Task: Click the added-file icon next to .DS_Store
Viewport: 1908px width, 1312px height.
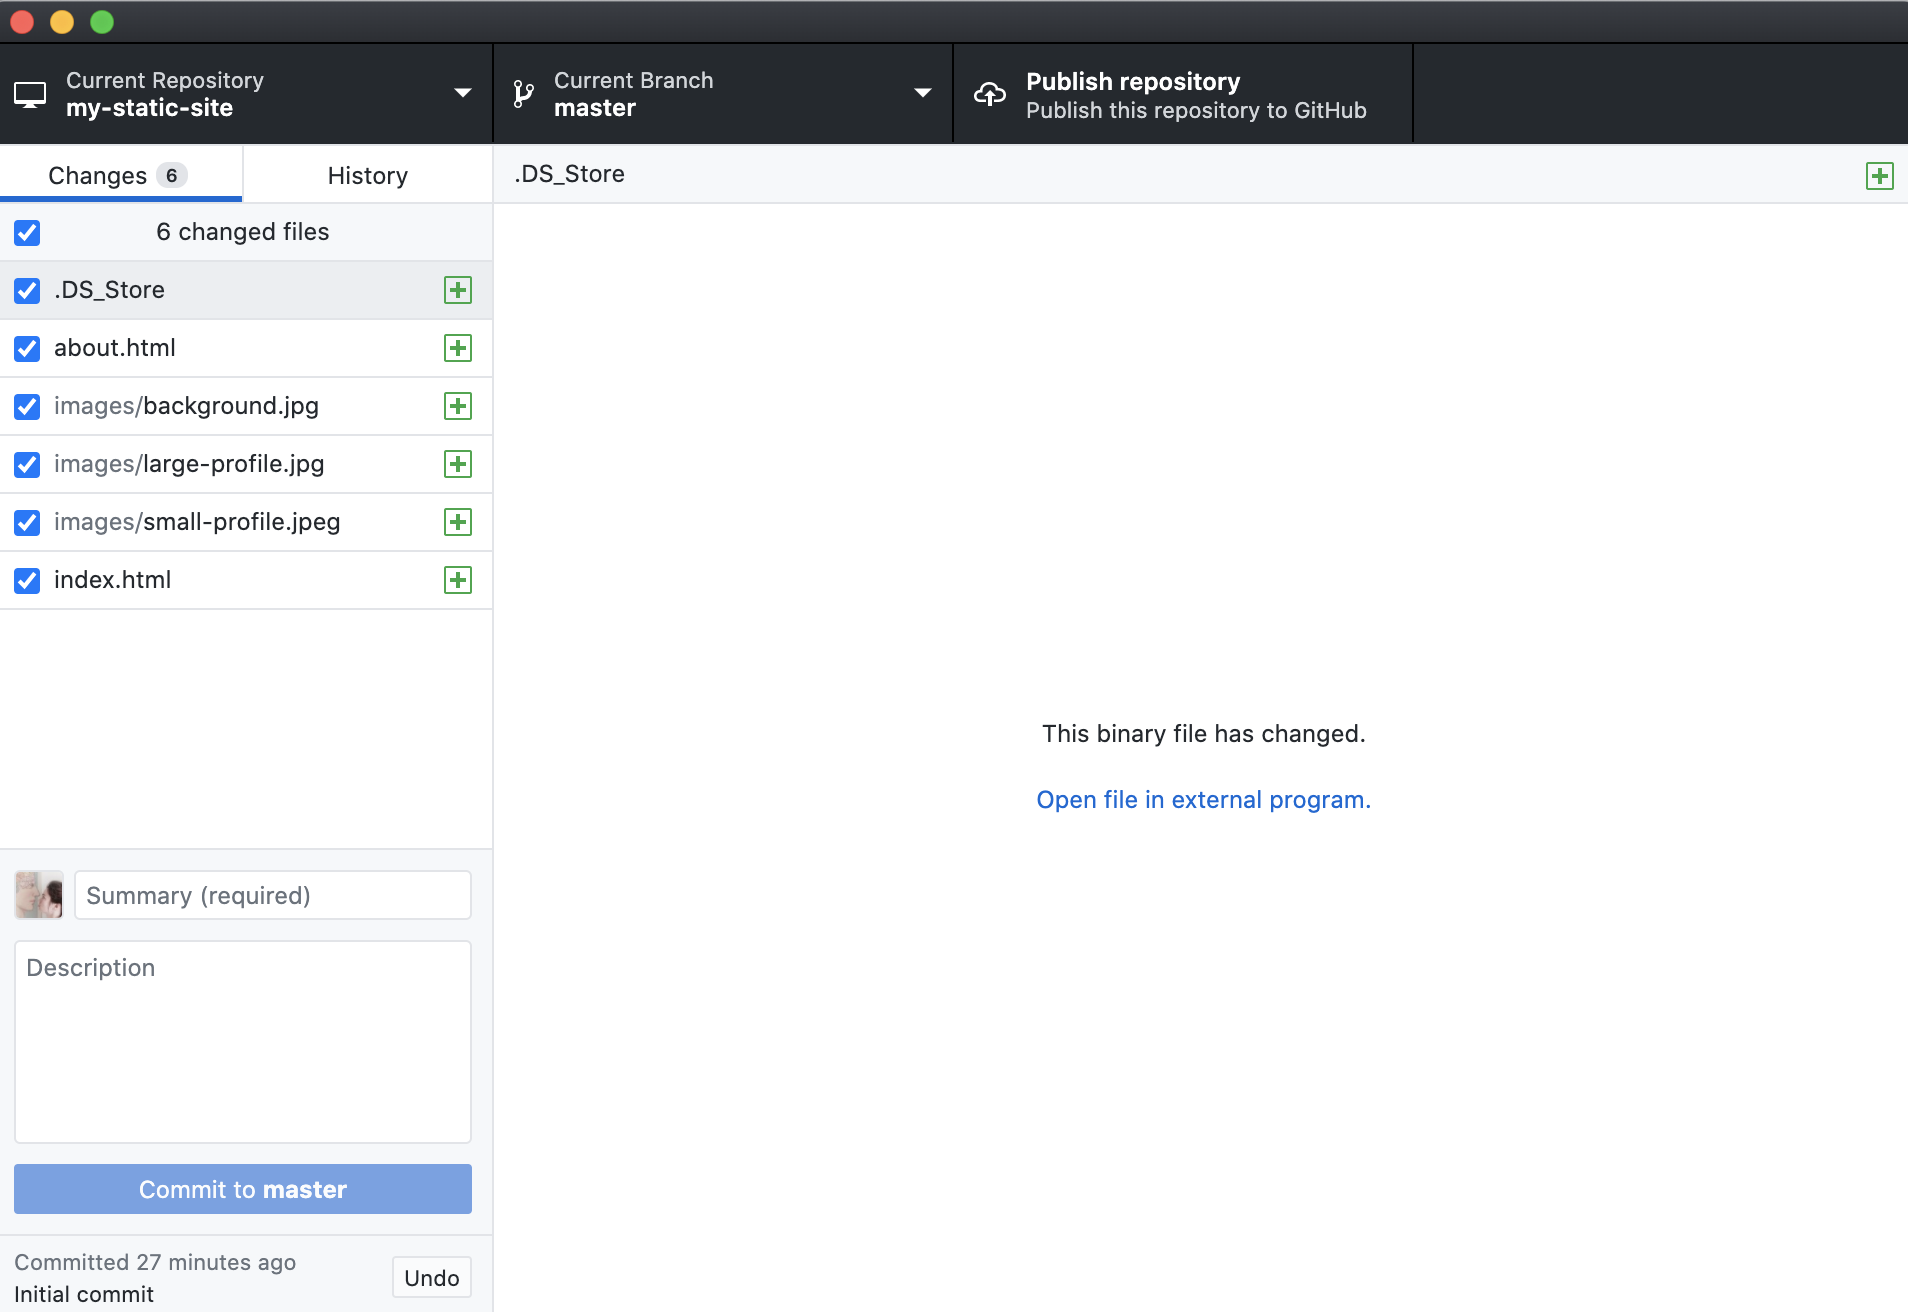Action: click(457, 290)
